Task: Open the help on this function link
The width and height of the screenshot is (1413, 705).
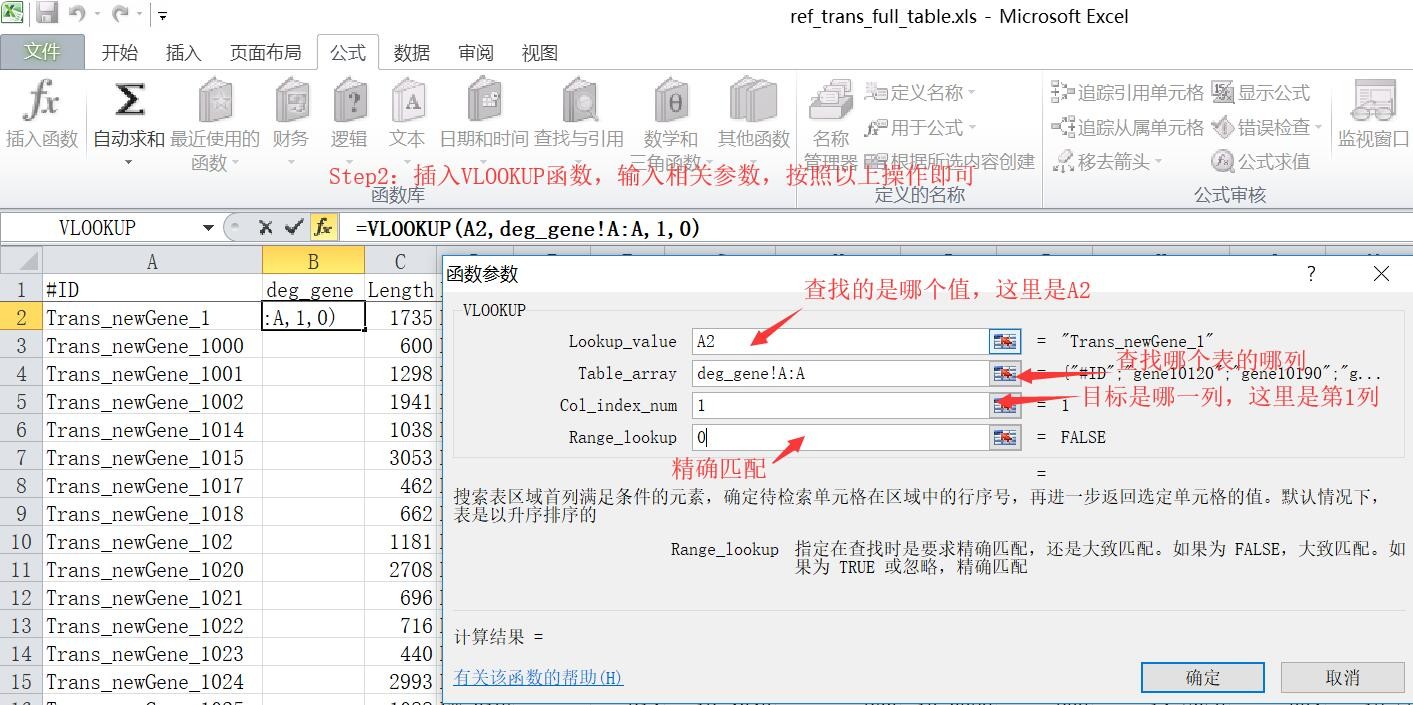Action: point(538,678)
